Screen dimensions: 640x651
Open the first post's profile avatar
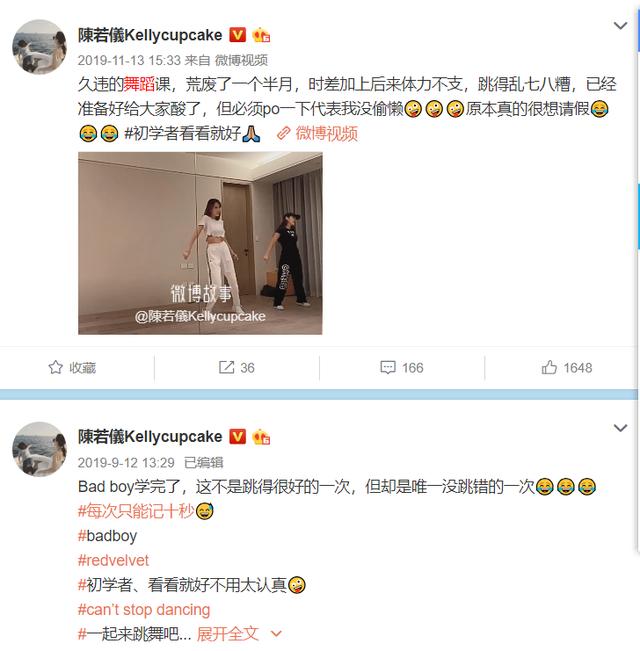point(39,46)
